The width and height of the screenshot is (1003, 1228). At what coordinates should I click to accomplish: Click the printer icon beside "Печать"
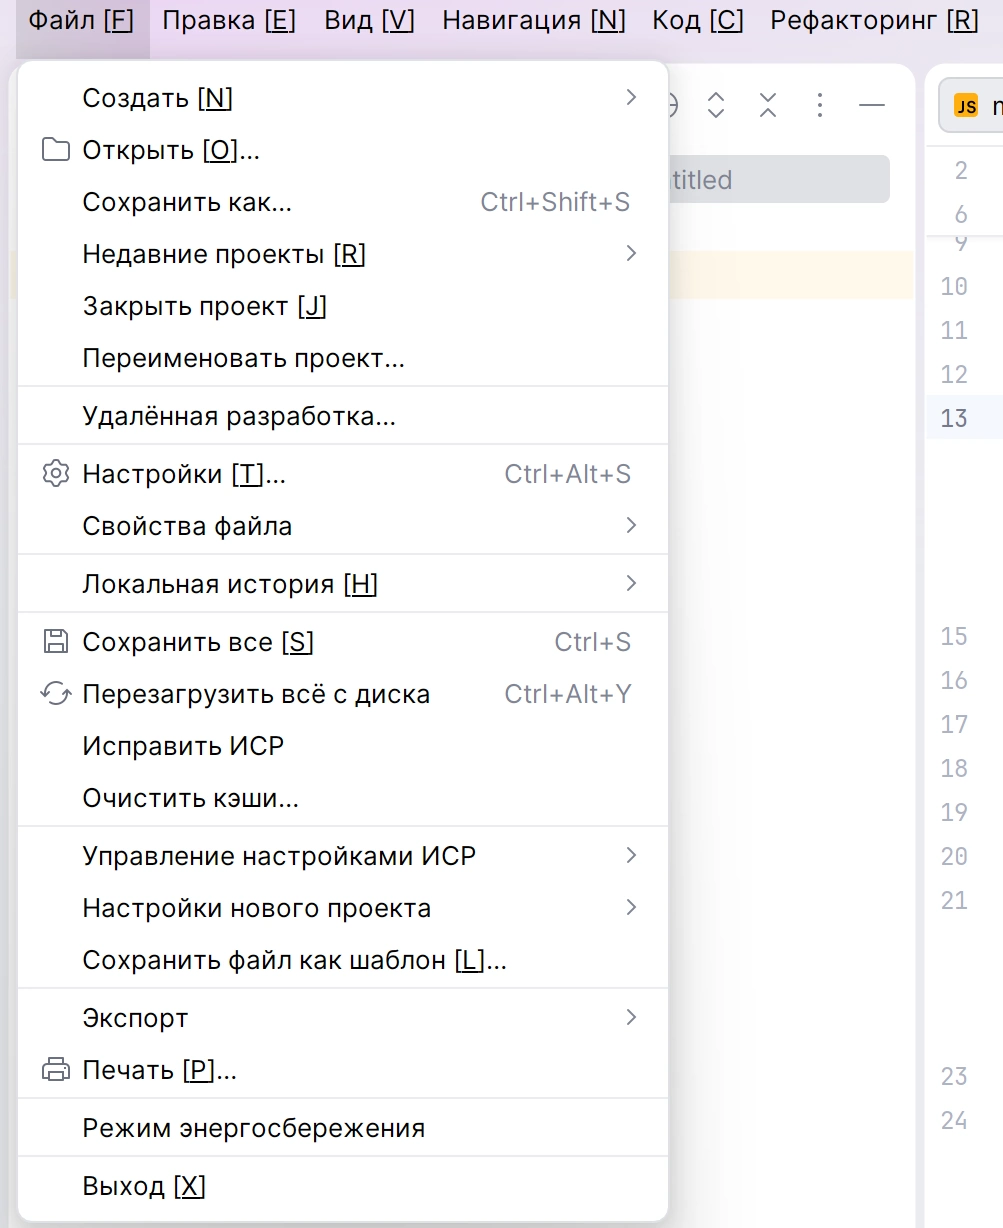click(x=56, y=1069)
